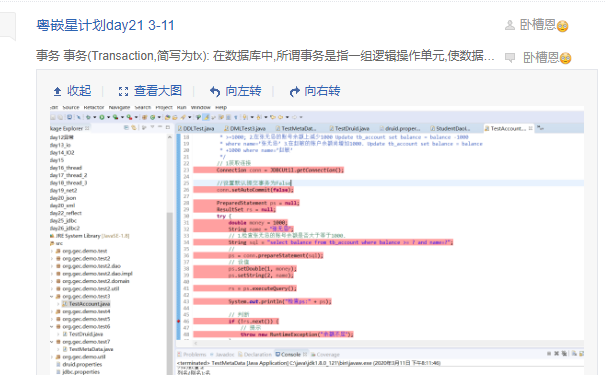Open the Refactor menu in Eclipse

tap(94, 107)
